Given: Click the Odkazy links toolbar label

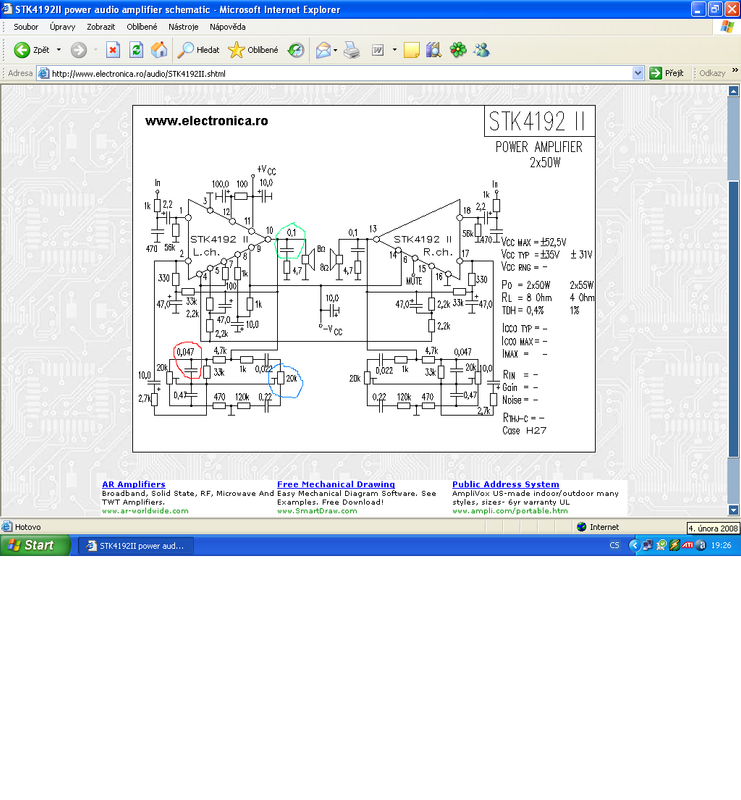Looking at the screenshot, I should [x=712, y=73].
